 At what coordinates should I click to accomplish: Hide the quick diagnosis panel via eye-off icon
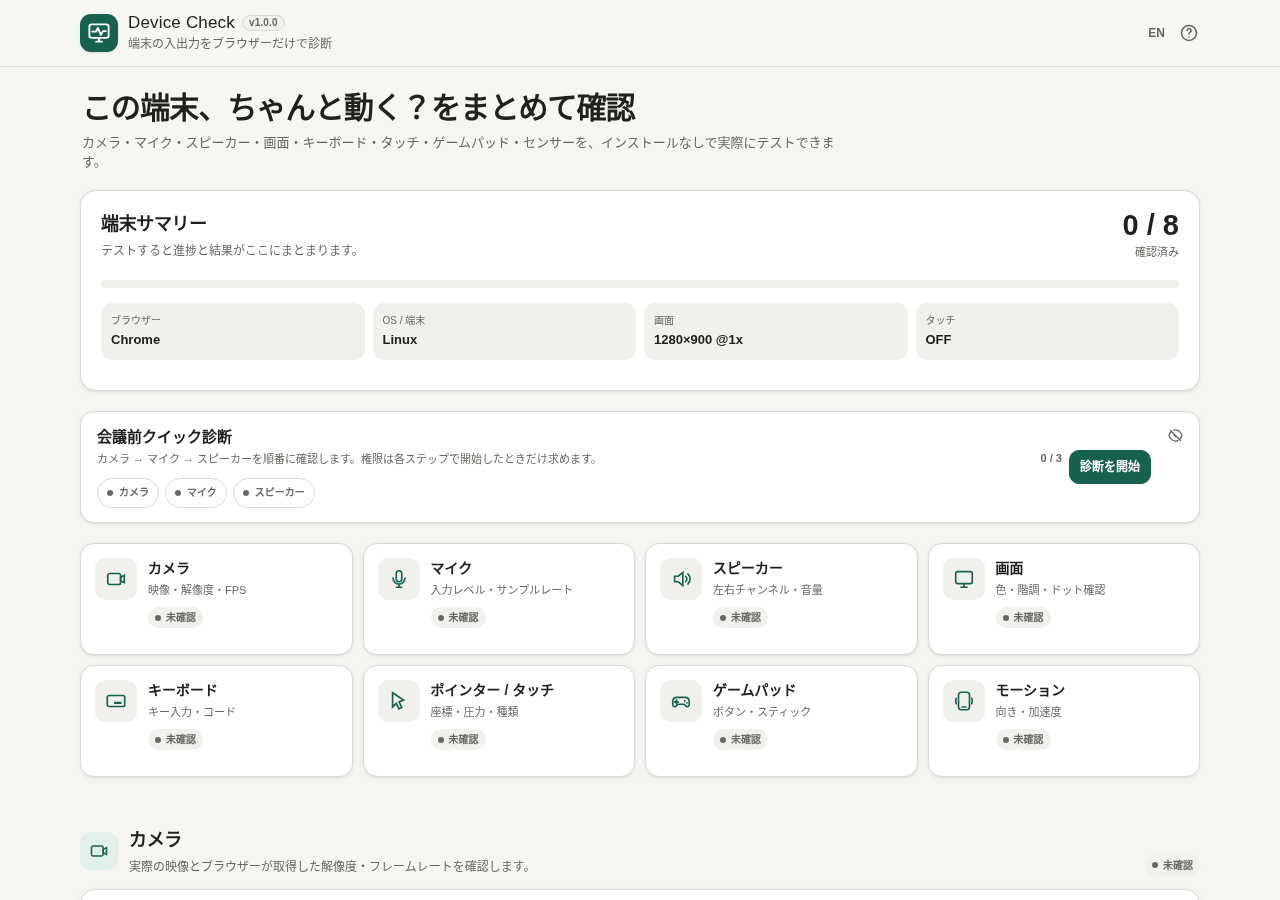[1175, 435]
